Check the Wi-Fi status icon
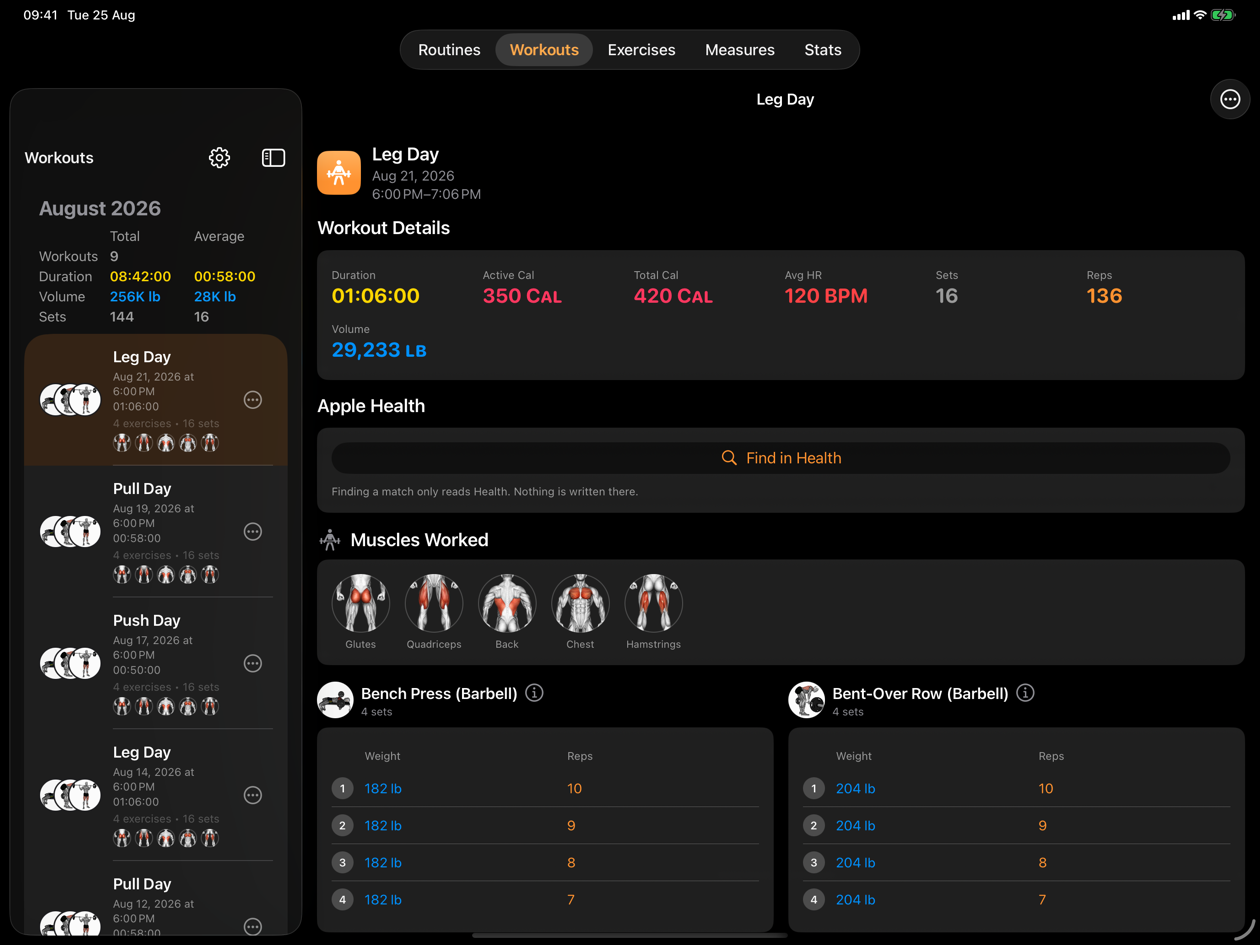This screenshot has height=945, width=1260. pyautogui.click(x=1200, y=15)
